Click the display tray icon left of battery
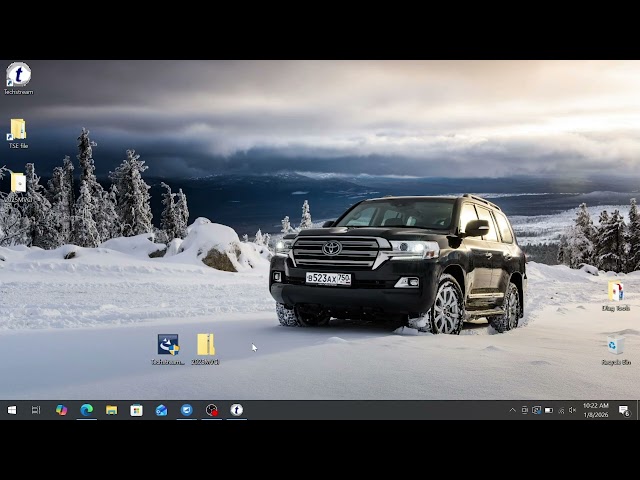This screenshot has height=480, width=640. (x=537, y=410)
